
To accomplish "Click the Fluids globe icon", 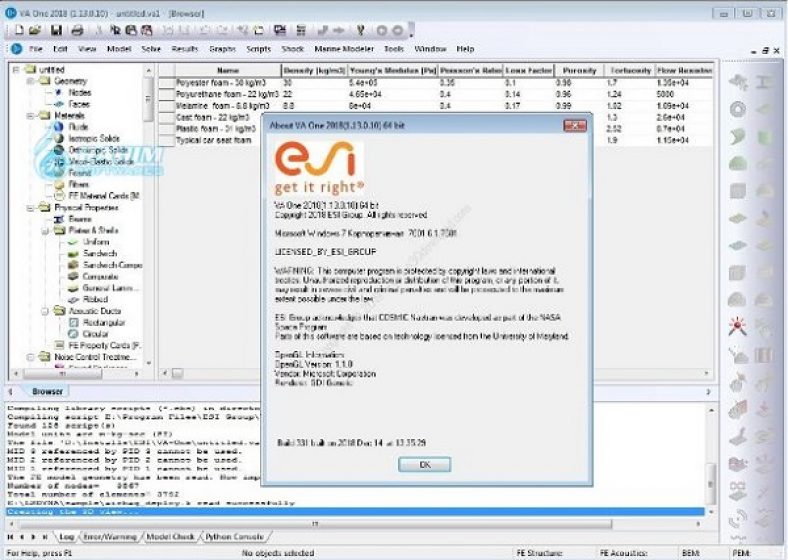I will 59,127.
